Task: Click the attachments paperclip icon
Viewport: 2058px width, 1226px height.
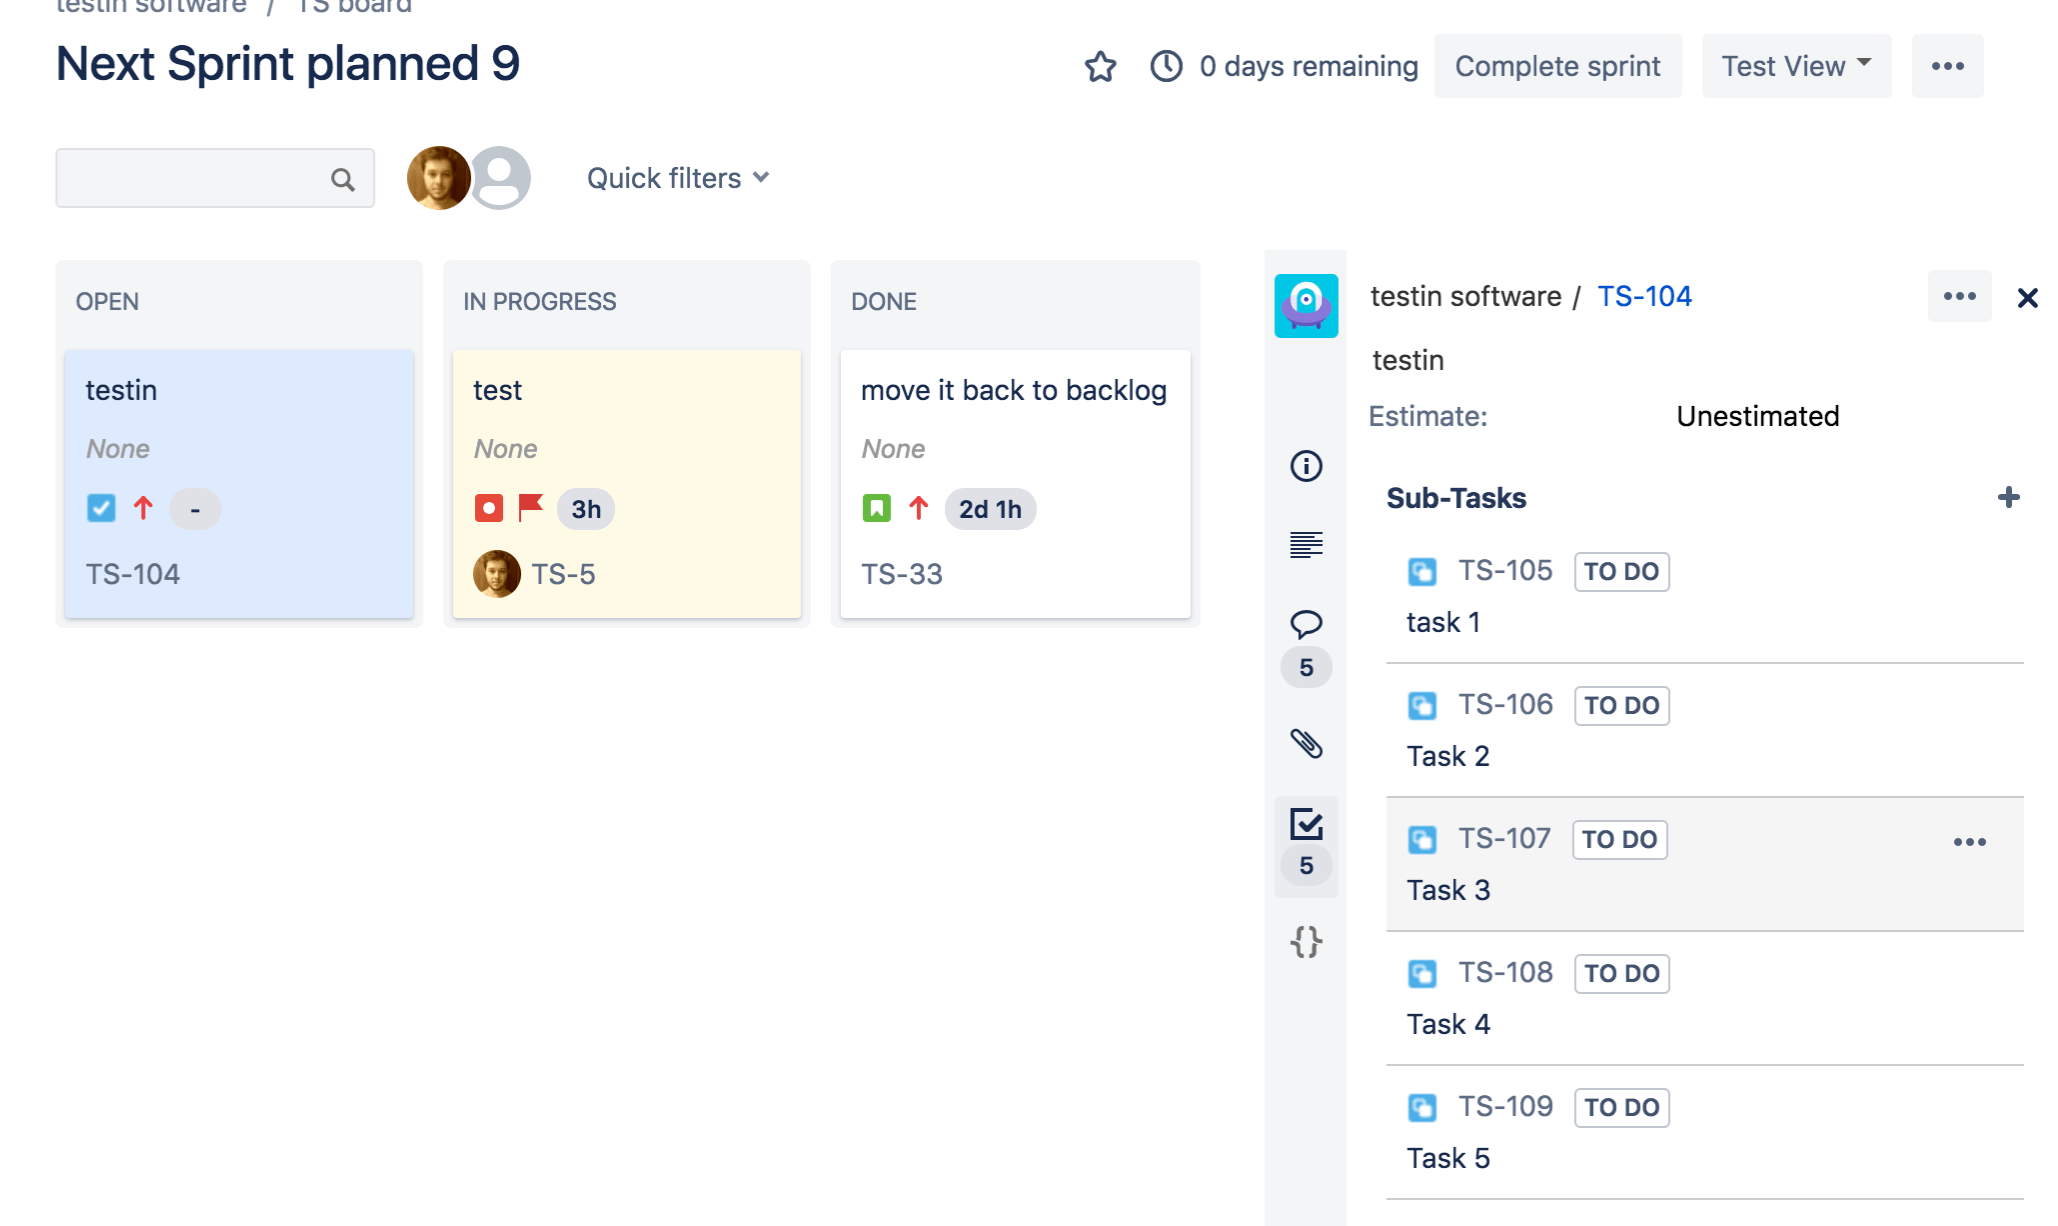Action: click(x=1306, y=744)
